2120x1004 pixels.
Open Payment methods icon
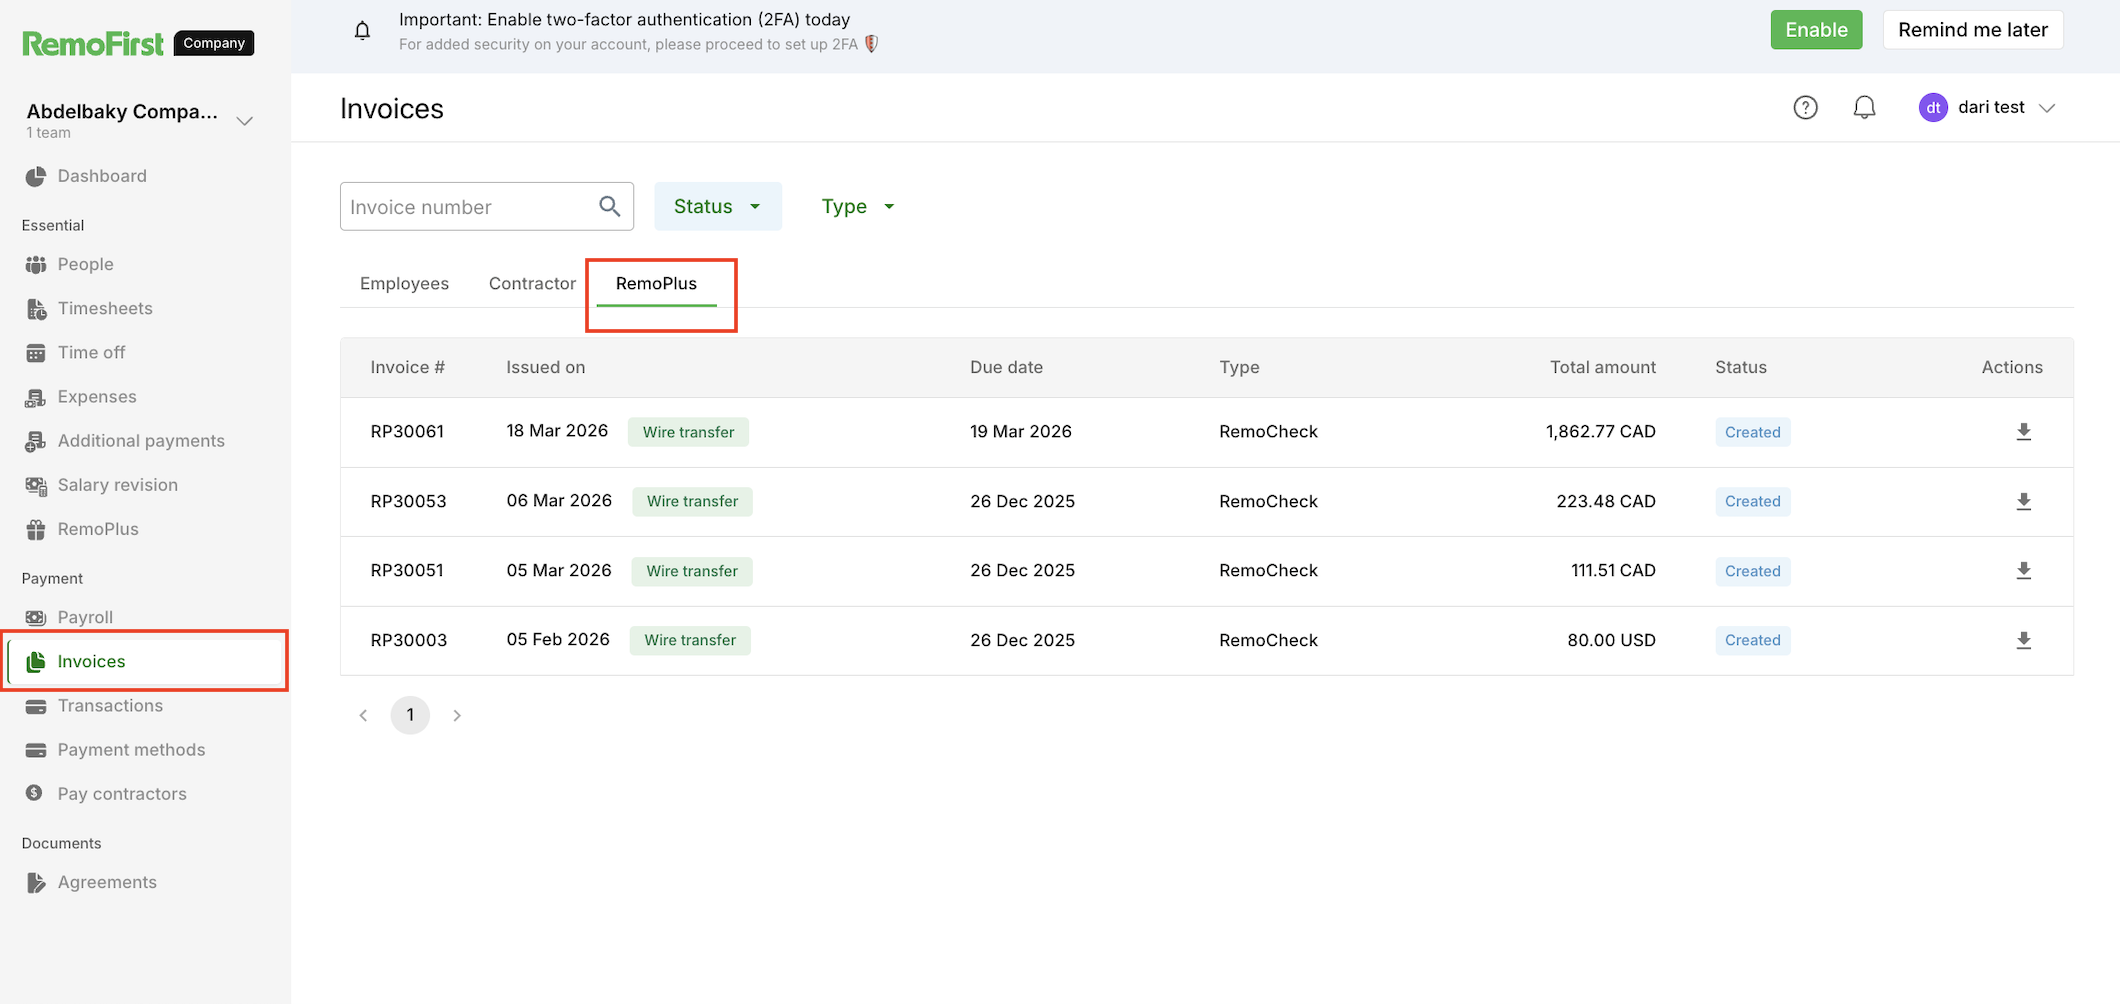(x=36, y=750)
